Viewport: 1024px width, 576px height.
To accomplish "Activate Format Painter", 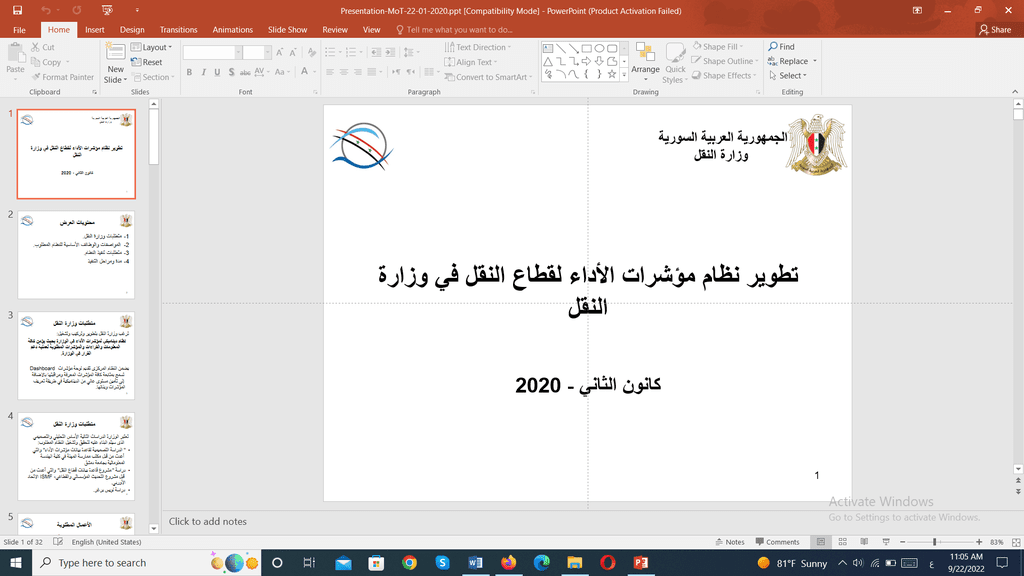I will pos(63,77).
